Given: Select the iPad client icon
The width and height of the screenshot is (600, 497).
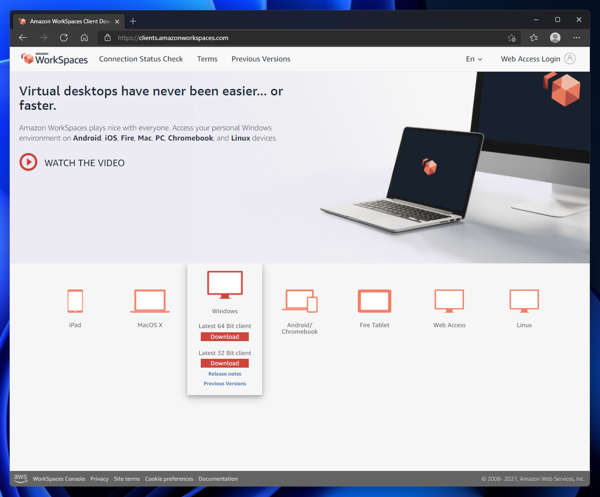Looking at the screenshot, I should click(75, 301).
